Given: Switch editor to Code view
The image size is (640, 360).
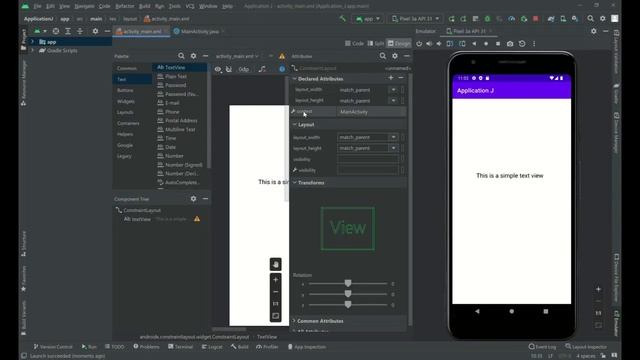Looking at the screenshot, I should (354, 43).
